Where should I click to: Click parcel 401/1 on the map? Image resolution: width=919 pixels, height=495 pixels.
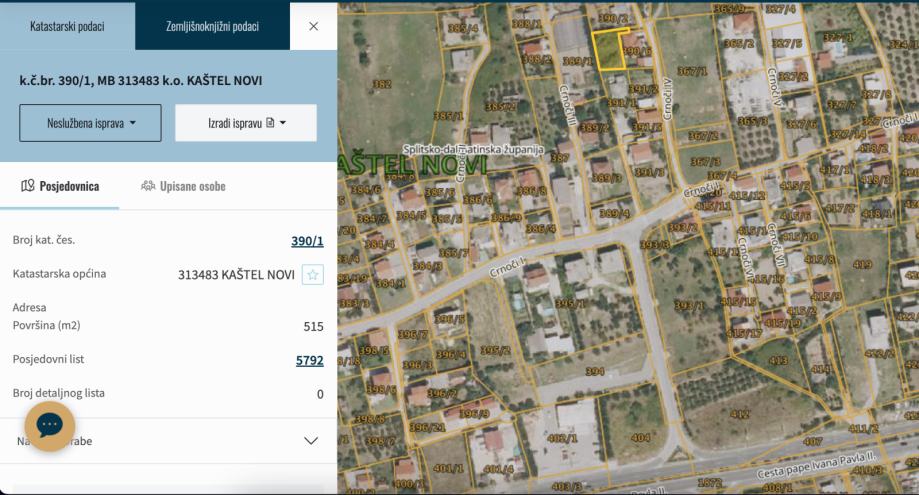[448, 468]
